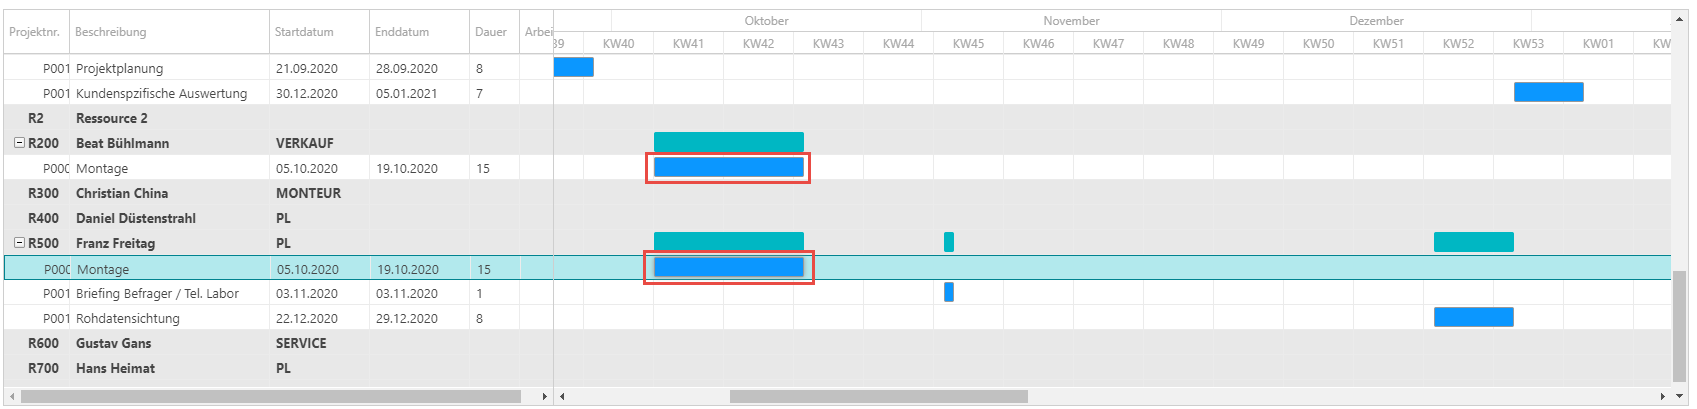1697x409 pixels.
Task: Click the Gantt chart scroll-right arrow
Action: point(1662,397)
